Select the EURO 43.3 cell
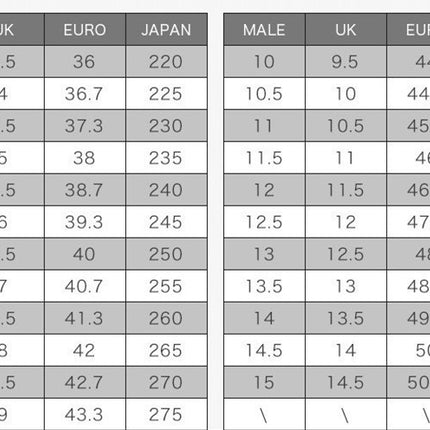 tap(85, 414)
